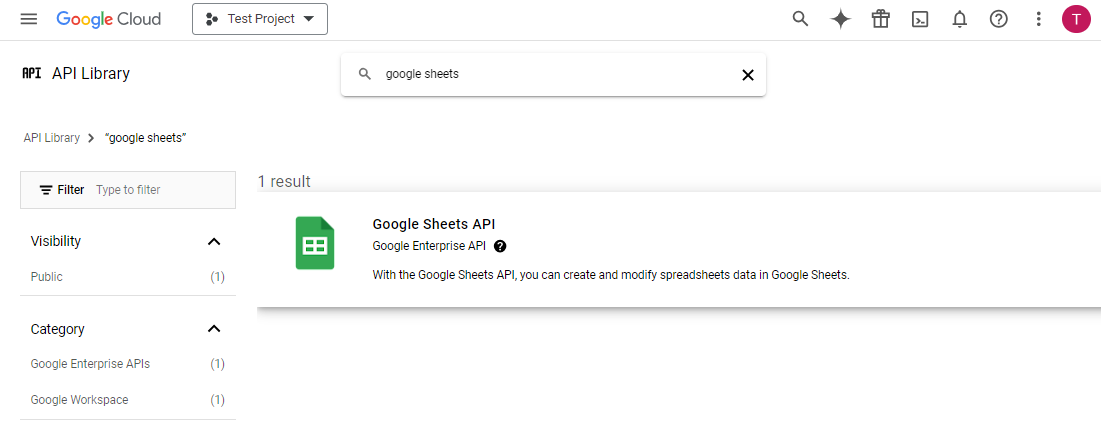
Task: Click the free trial gift icon
Action: pos(880,19)
